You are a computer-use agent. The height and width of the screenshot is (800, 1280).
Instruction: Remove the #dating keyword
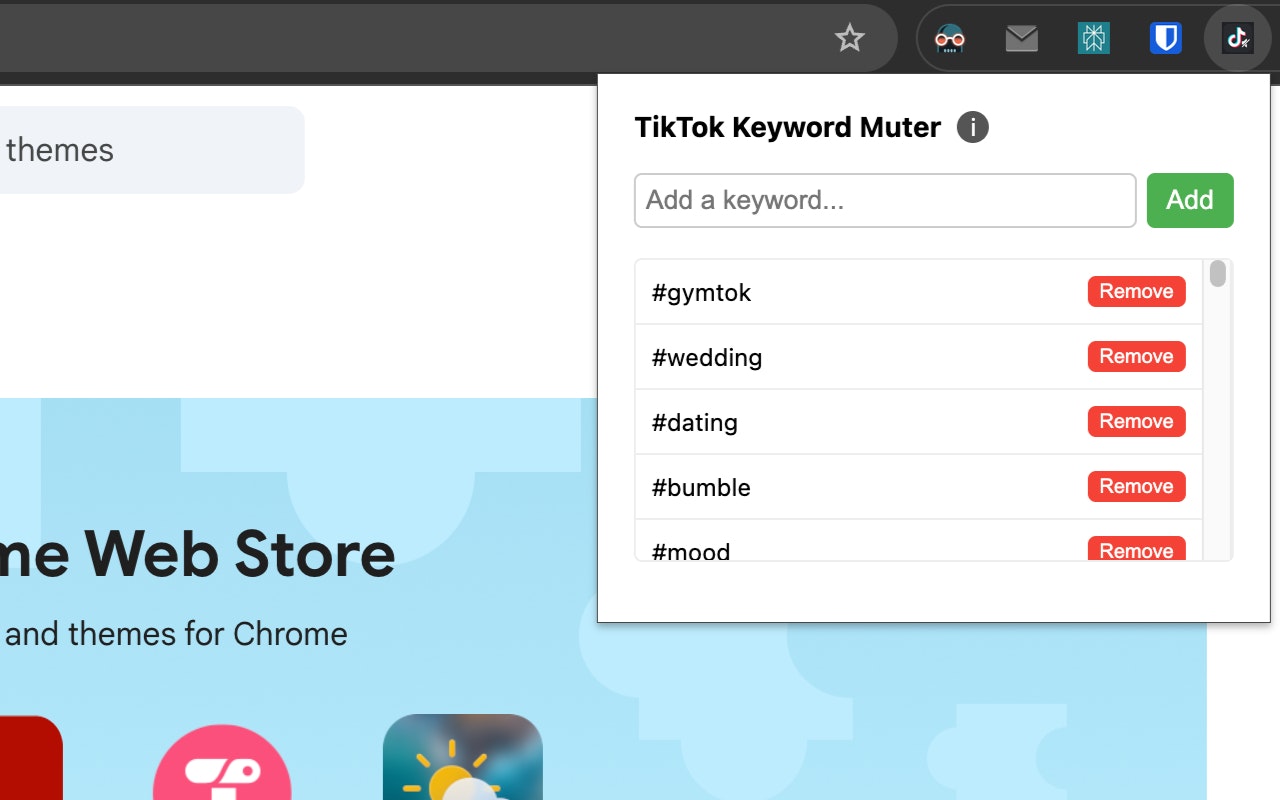(x=1136, y=421)
